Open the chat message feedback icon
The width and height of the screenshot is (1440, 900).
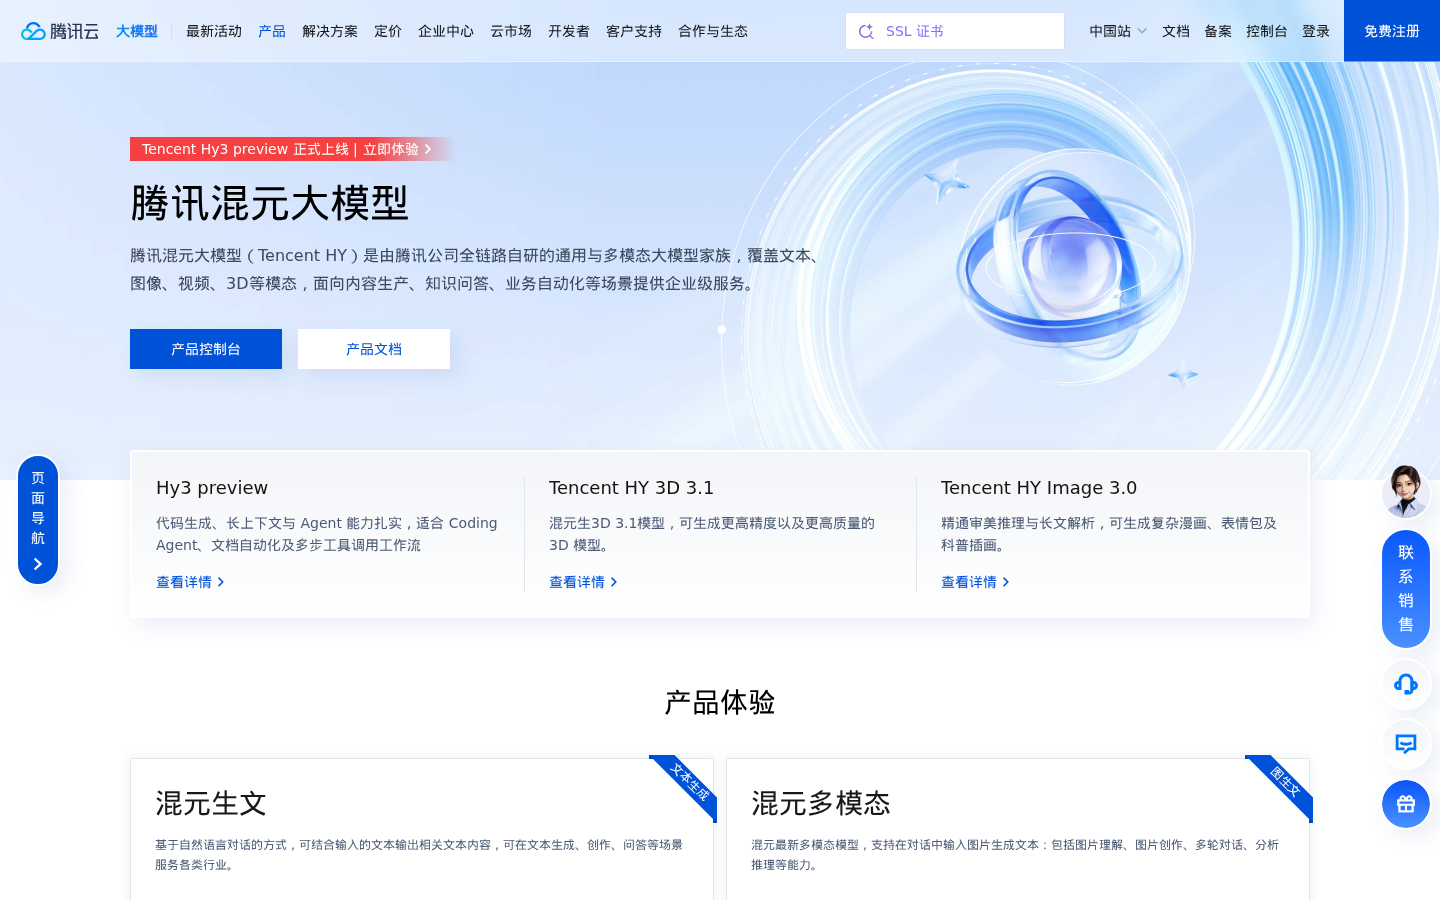tap(1406, 744)
